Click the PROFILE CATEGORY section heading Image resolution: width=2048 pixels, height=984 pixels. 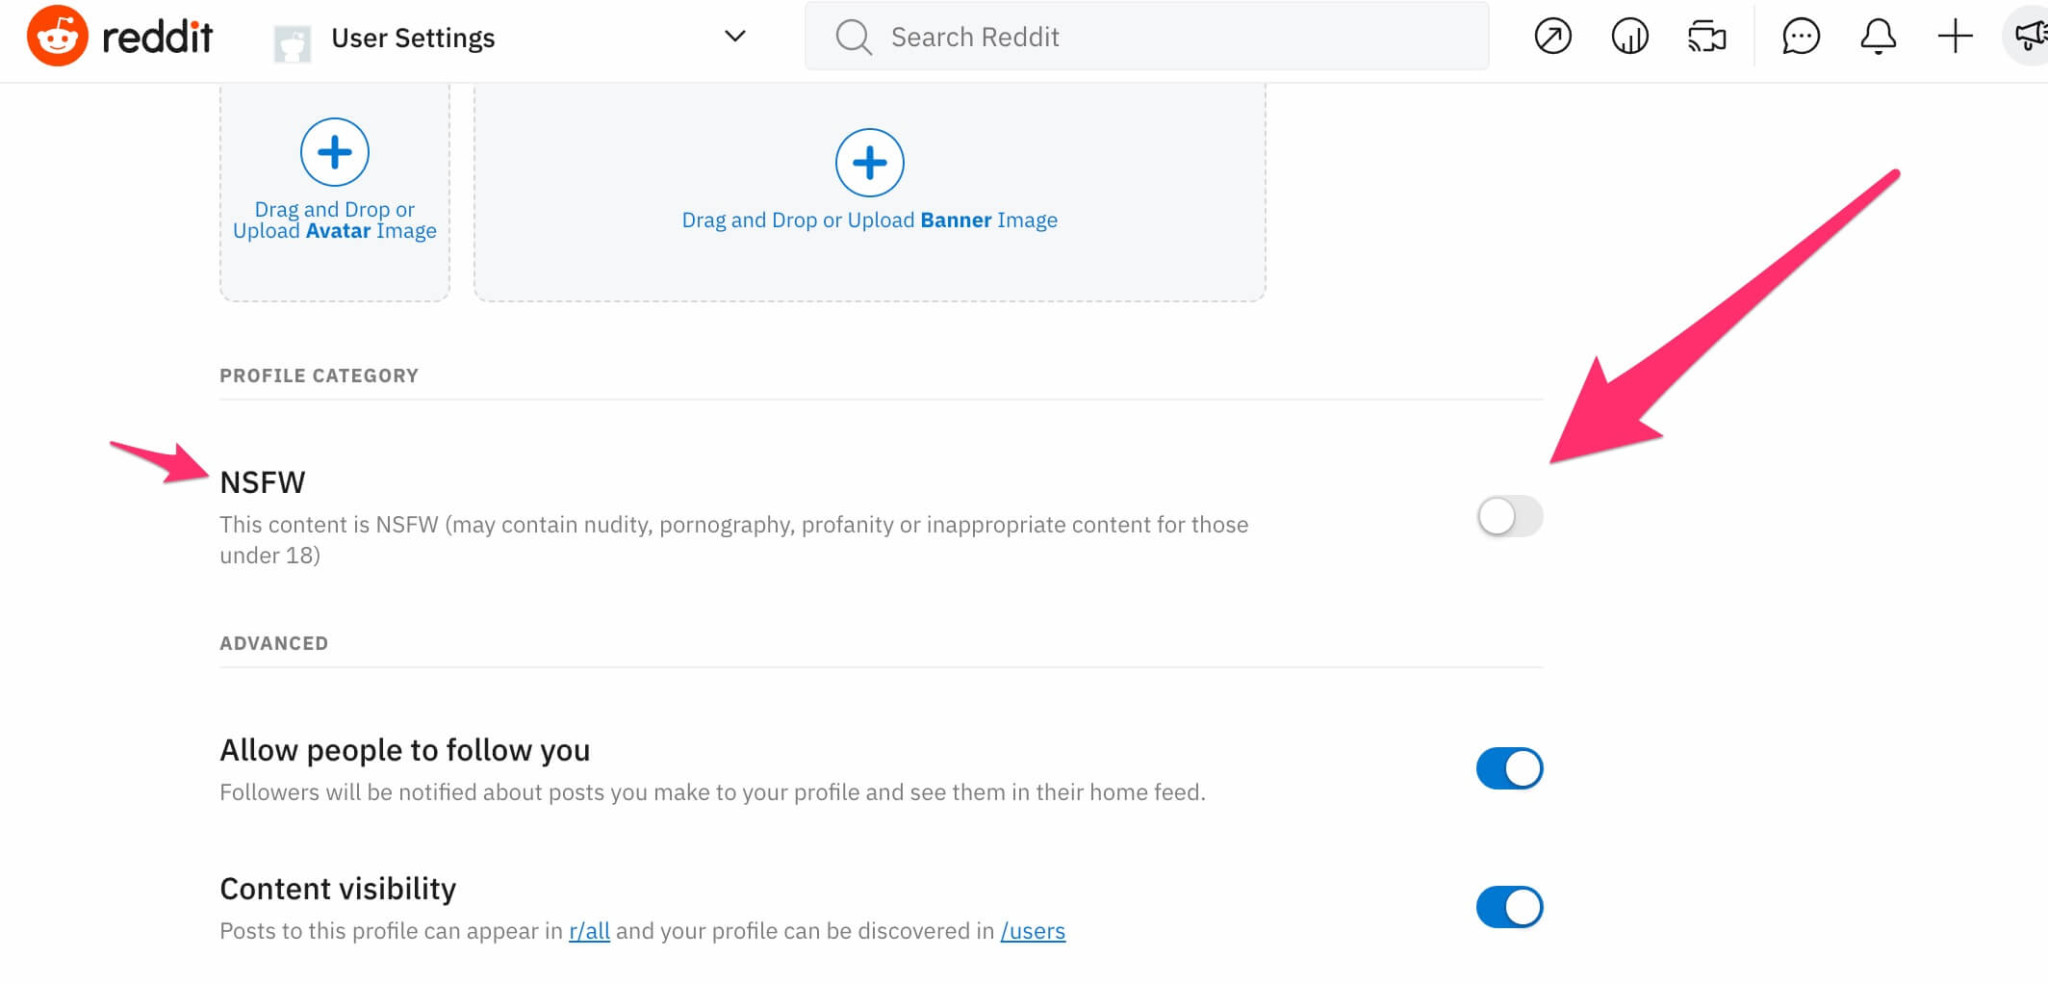(x=318, y=375)
